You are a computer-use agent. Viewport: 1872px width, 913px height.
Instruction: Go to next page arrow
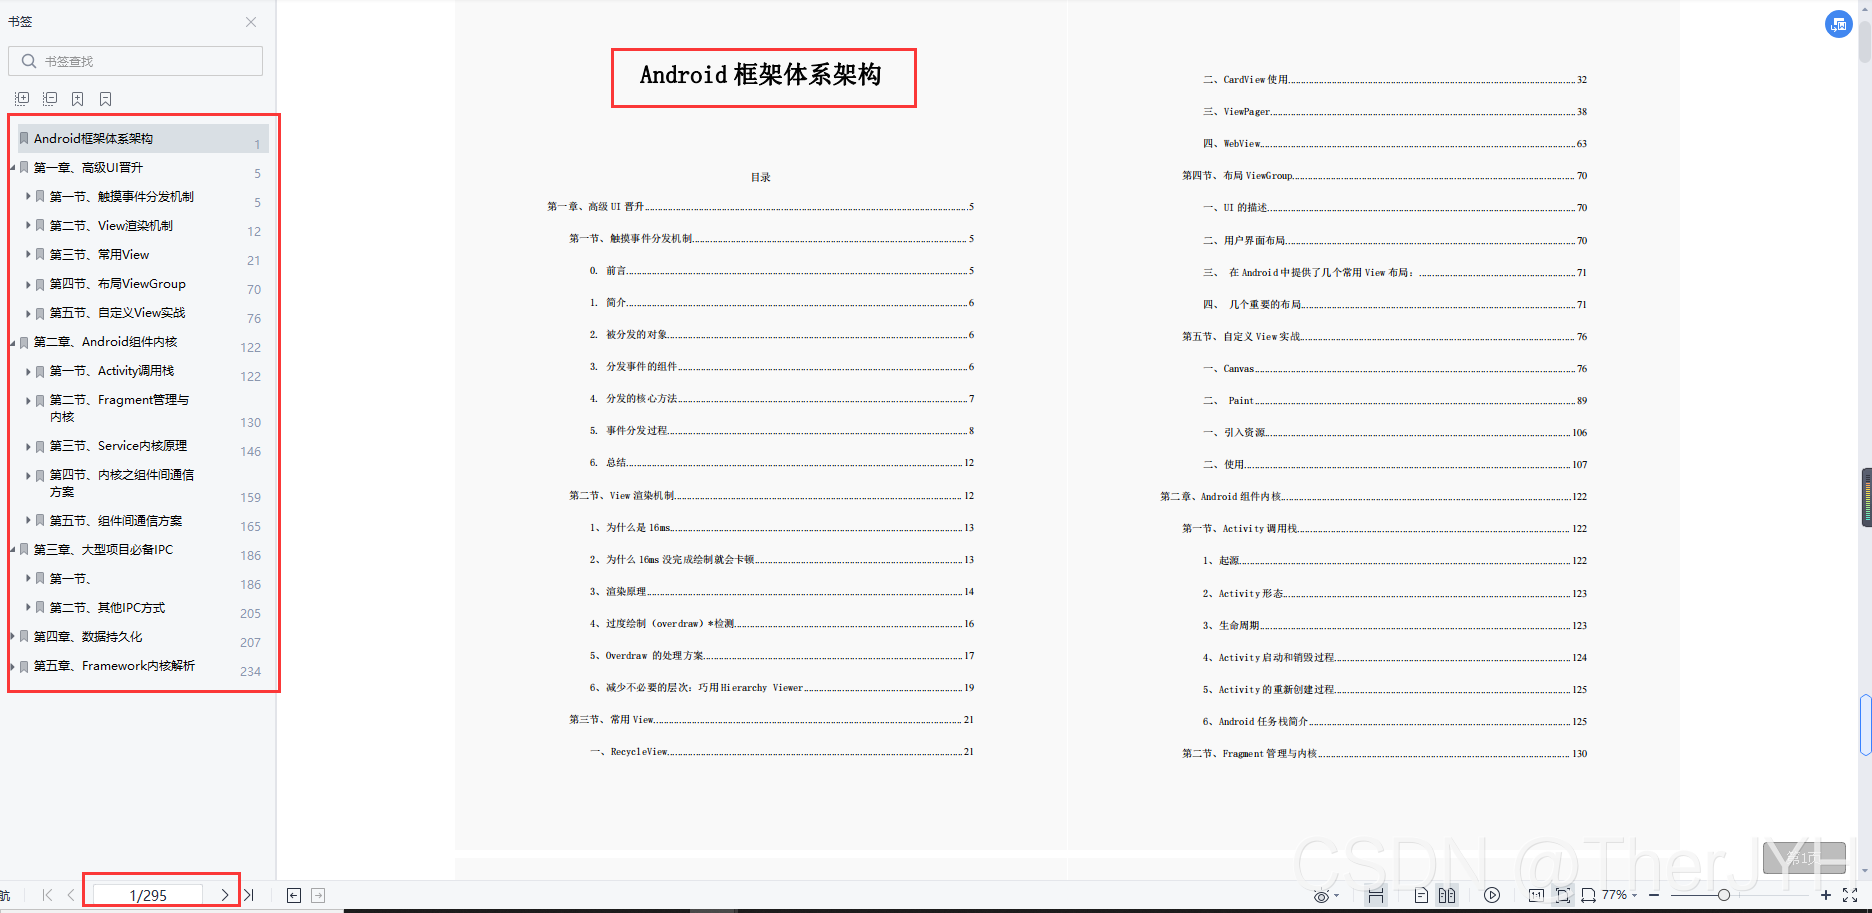(x=225, y=895)
